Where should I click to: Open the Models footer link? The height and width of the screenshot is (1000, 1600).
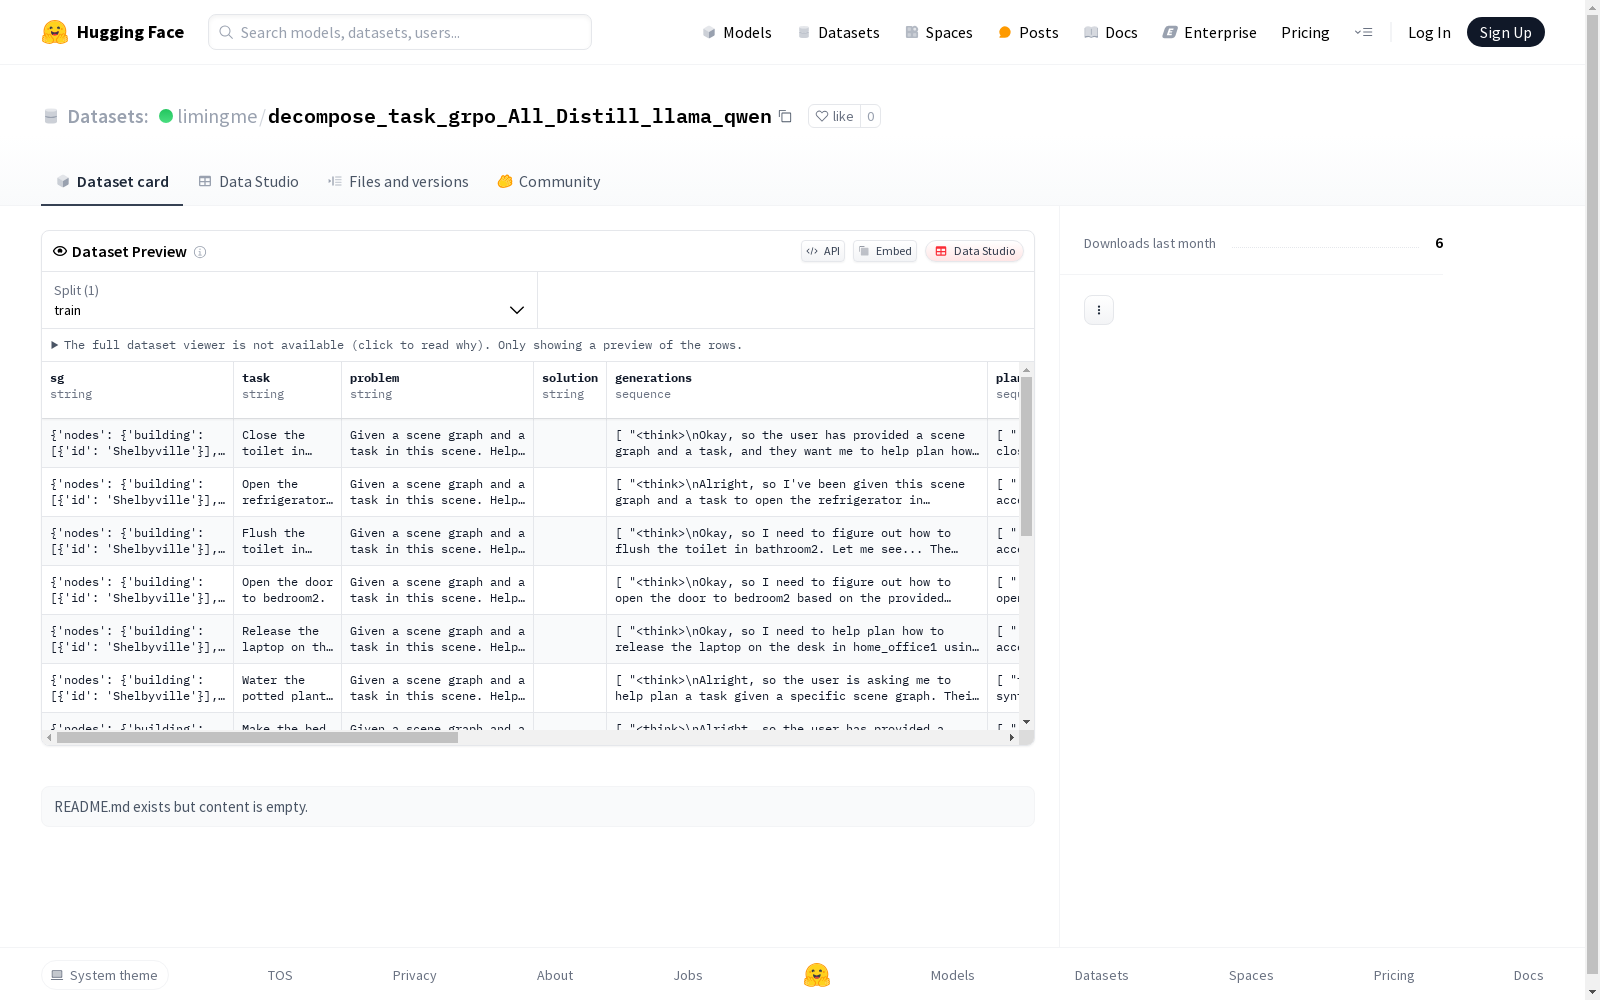coord(952,975)
